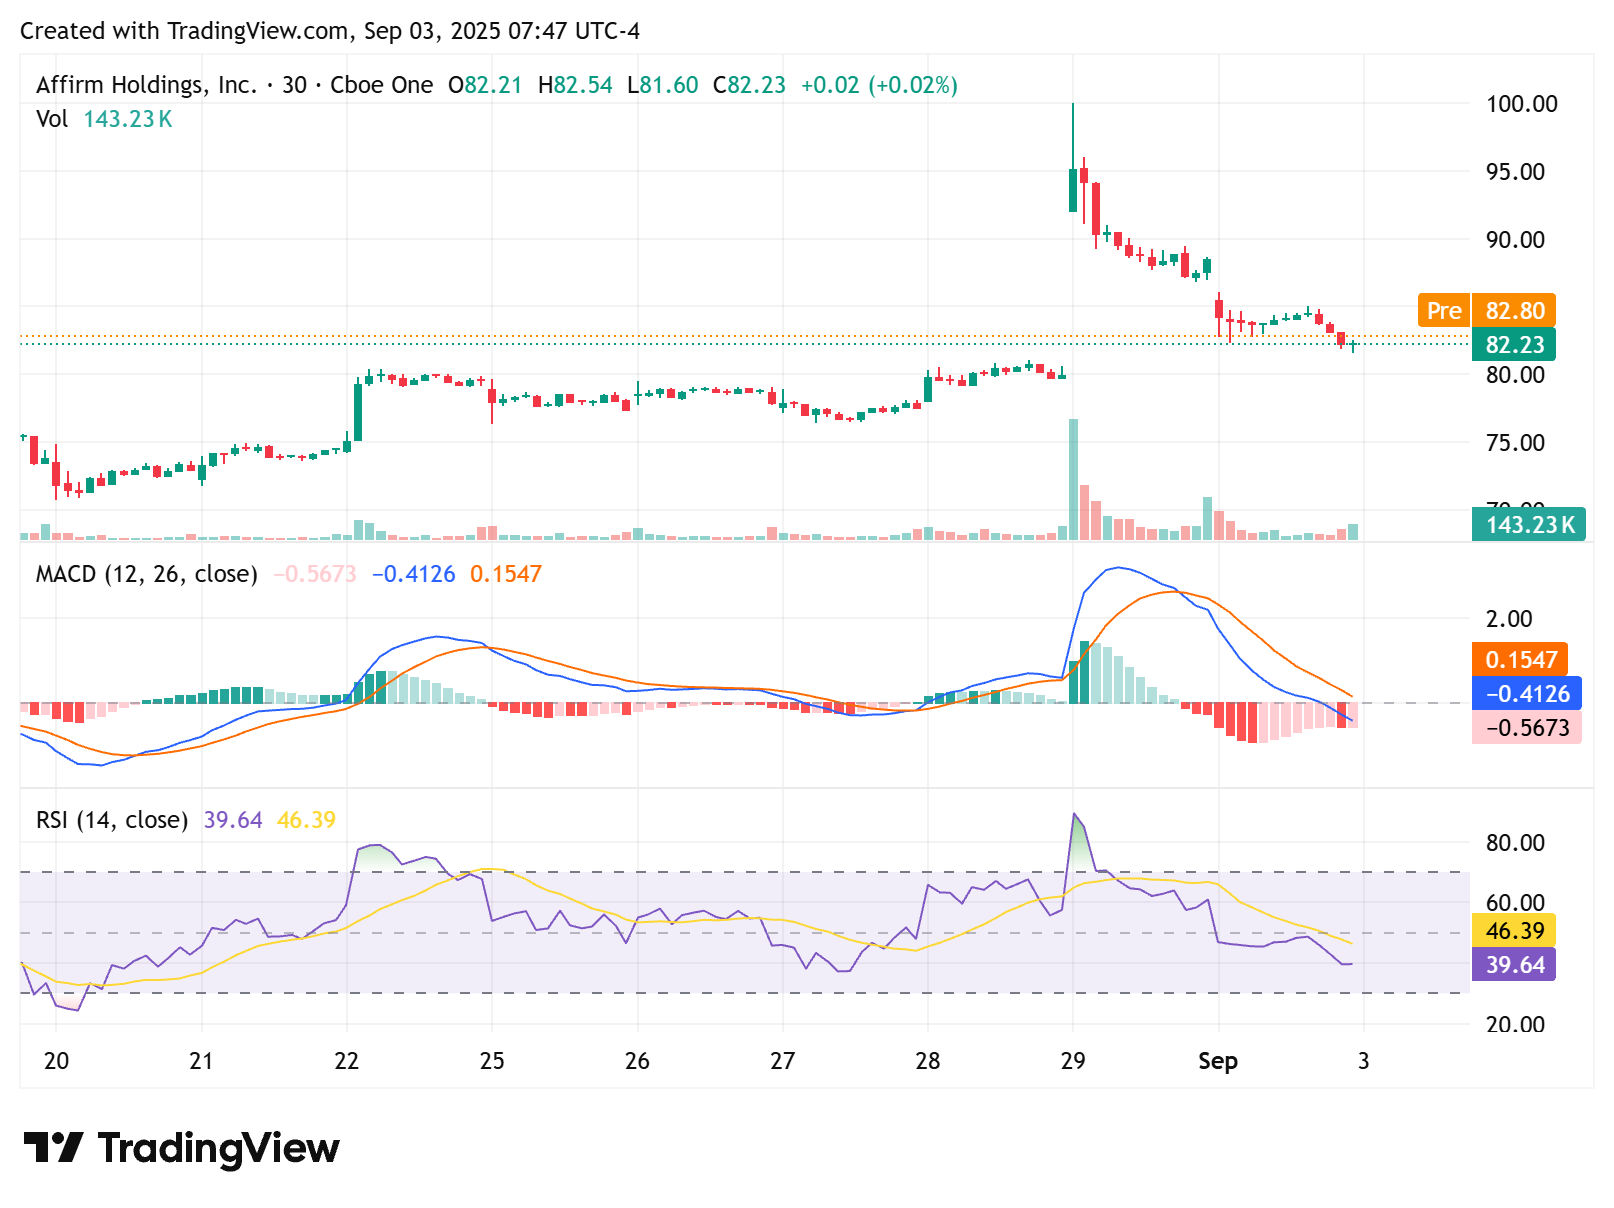Click date label 22 on time axis
This screenshot has height=1208, width=1614.
coord(347,1061)
